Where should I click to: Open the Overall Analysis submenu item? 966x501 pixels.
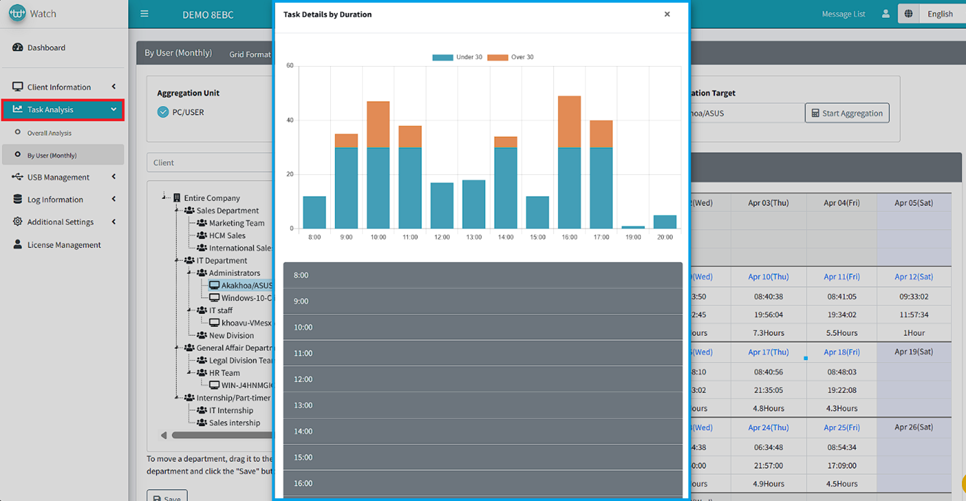[49, 133]
